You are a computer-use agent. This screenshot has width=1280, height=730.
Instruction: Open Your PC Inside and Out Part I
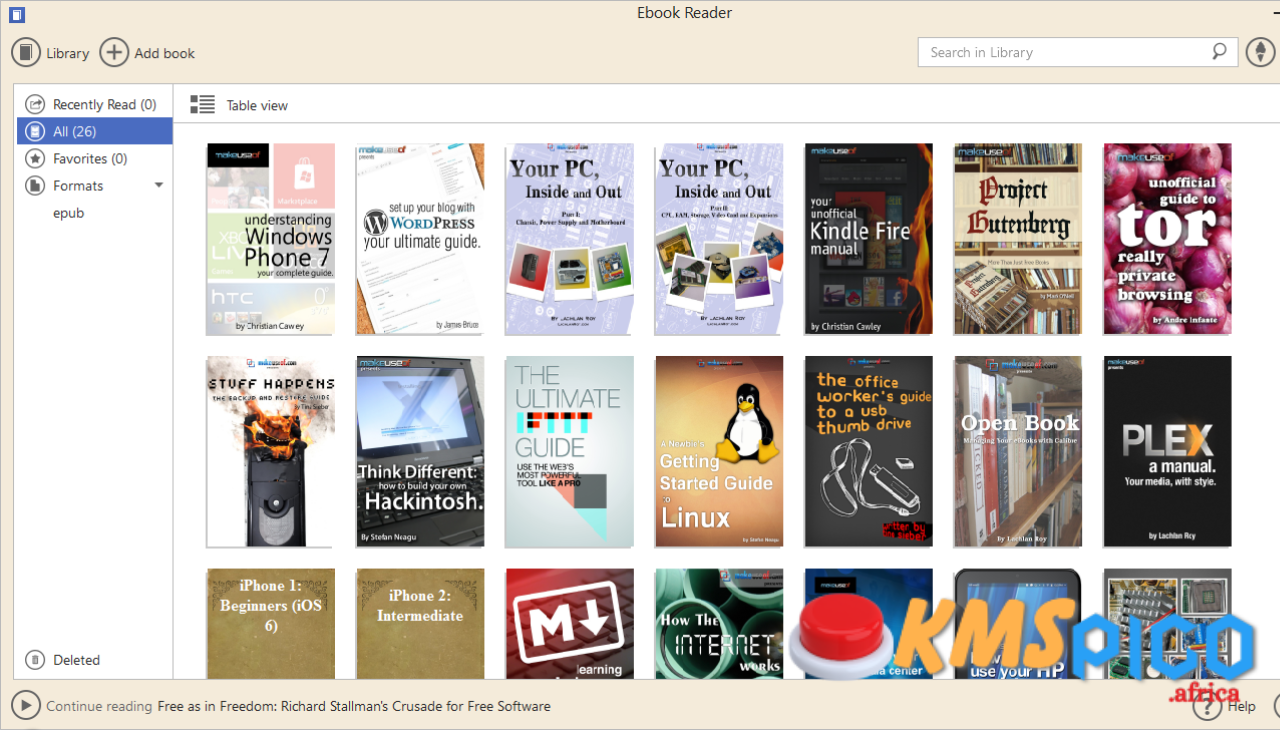(569, 239)
